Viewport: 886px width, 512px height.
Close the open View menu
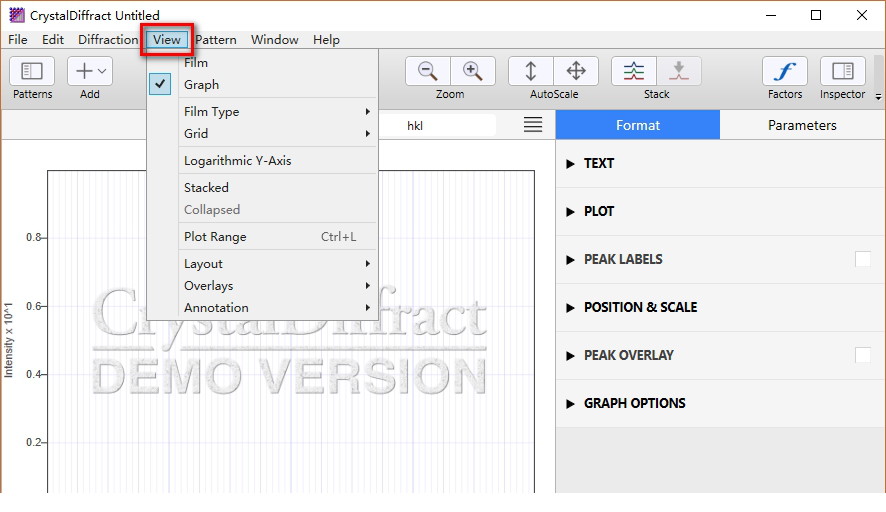(167, 40)
